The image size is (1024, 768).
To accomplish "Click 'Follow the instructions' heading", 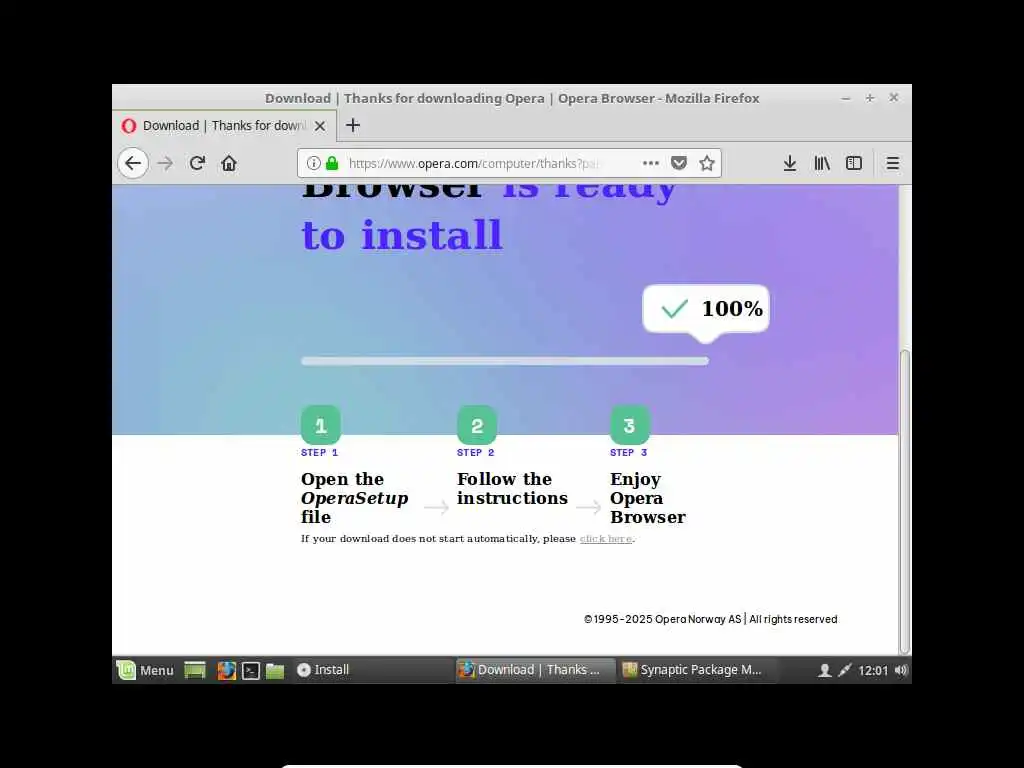I will coord(513,488).
